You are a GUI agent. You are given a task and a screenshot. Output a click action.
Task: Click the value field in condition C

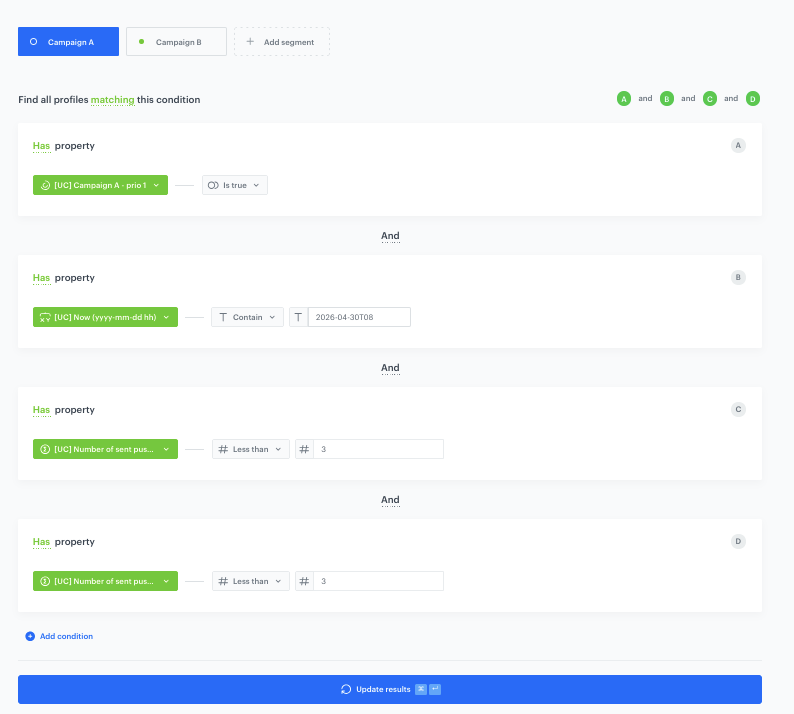point(380,449)
